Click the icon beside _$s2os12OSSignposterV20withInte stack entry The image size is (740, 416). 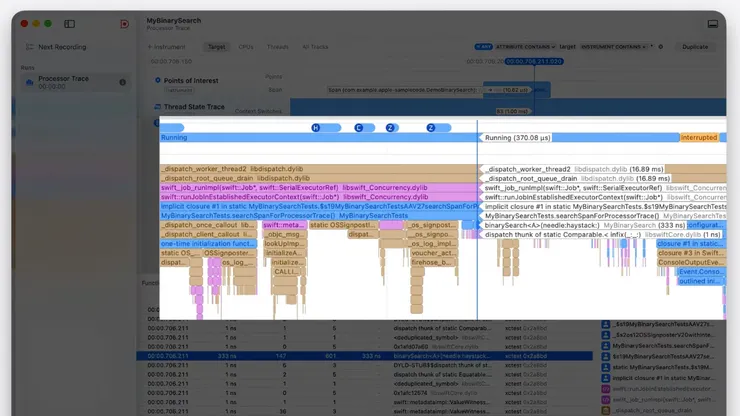coord(605,335)
